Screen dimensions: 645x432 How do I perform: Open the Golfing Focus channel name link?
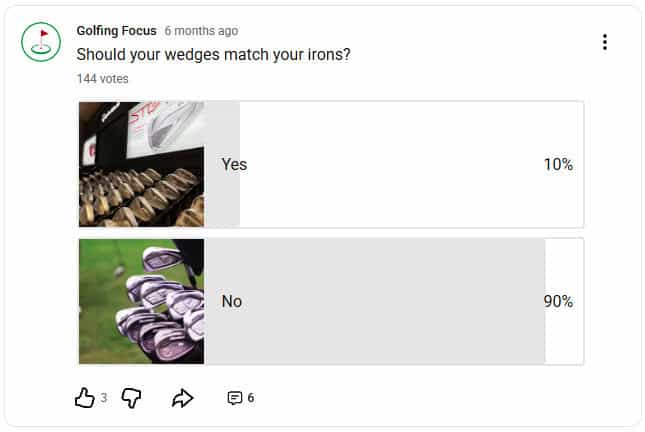point(116,31)
